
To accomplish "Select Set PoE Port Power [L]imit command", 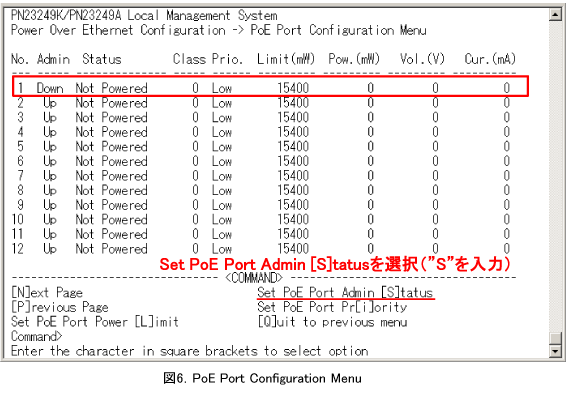I will coord(95,321).
